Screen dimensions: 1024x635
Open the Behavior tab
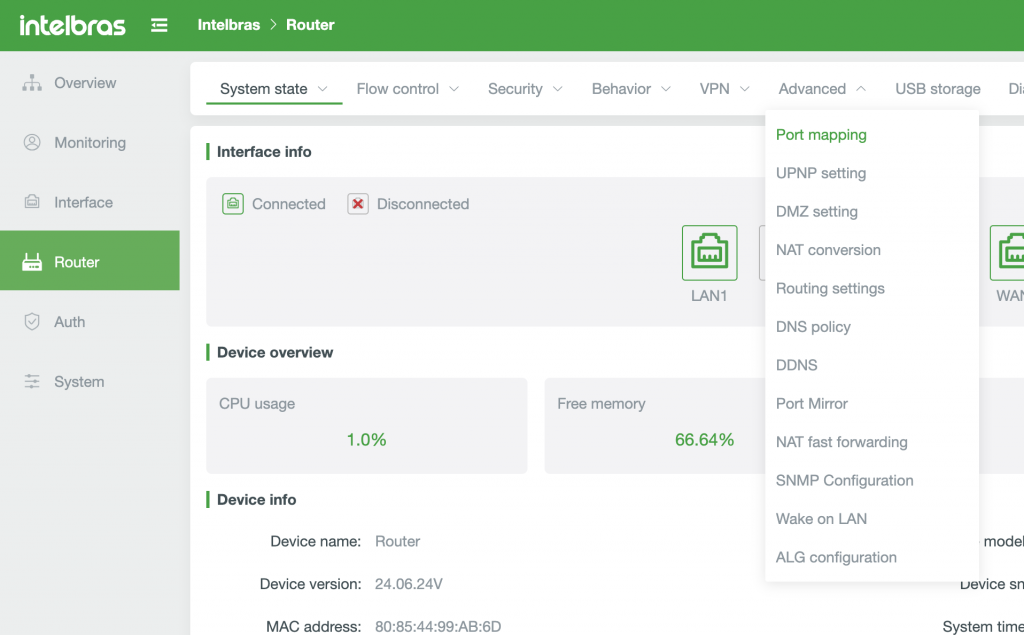coord(621,89)
